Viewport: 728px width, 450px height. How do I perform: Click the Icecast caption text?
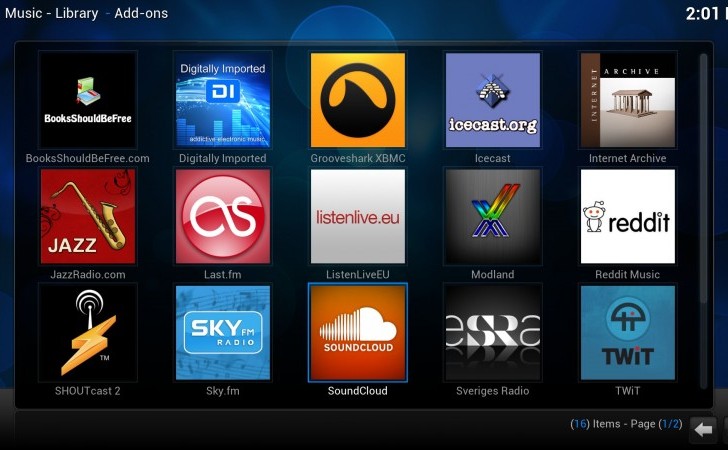click(493, 158)
